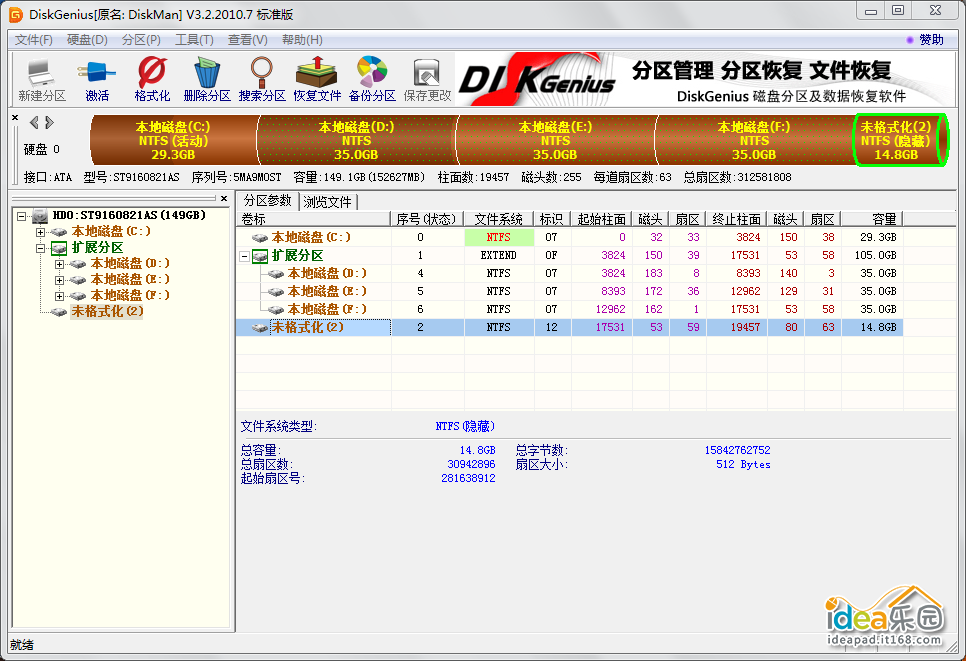The image size is (966, 661).
Task: Switch to the 浏览文件 tab
Action: (327, 202)
